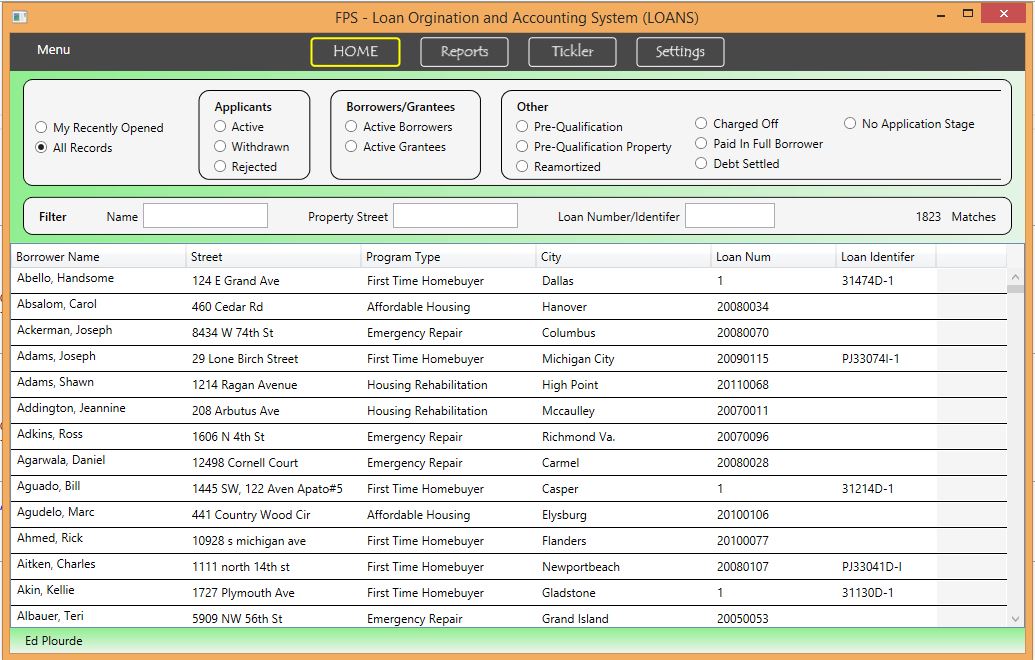Viewport: 1035px width, 660px height.
Task: Click the Name filter text box
Action: (x=205, y=216)
